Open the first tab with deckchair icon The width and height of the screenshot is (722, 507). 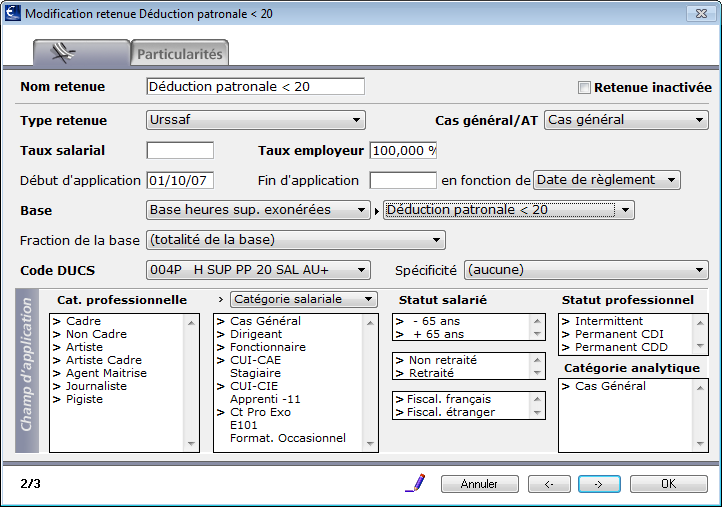(x=82, y=53)
